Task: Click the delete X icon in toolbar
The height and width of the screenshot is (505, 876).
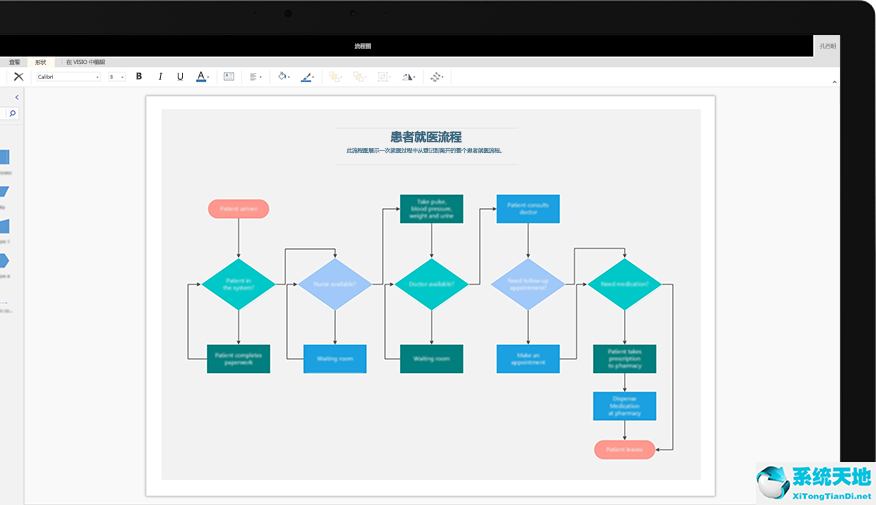Action: 18,77
